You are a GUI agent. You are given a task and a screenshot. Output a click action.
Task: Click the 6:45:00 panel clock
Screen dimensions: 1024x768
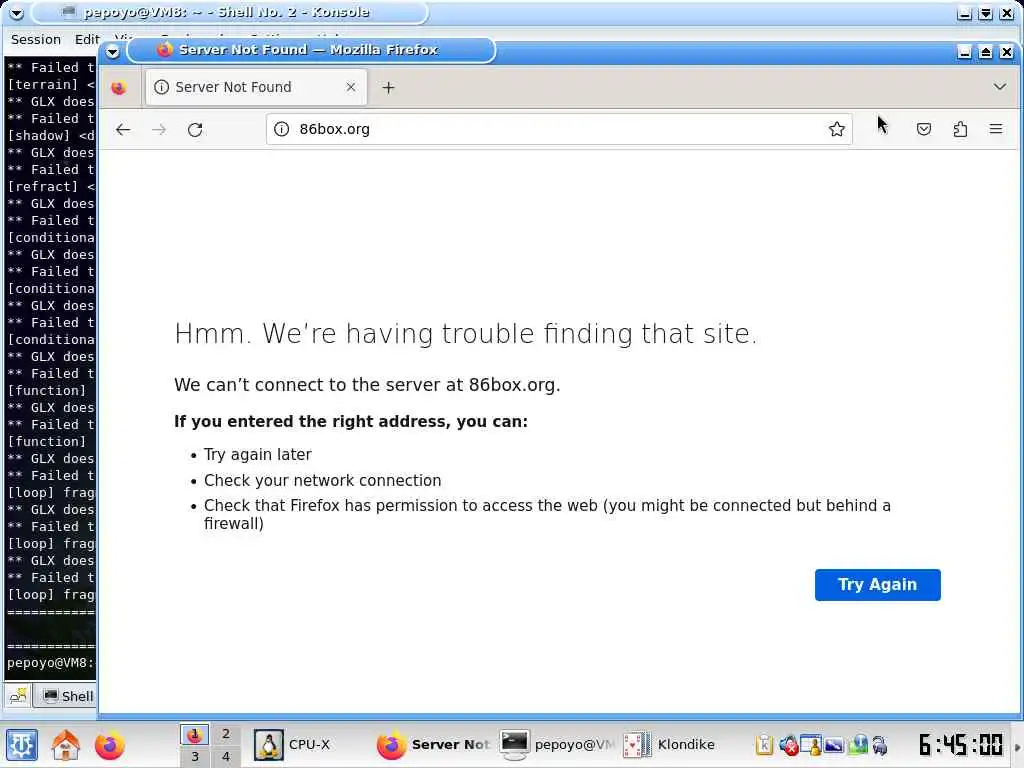coord(961,745)
